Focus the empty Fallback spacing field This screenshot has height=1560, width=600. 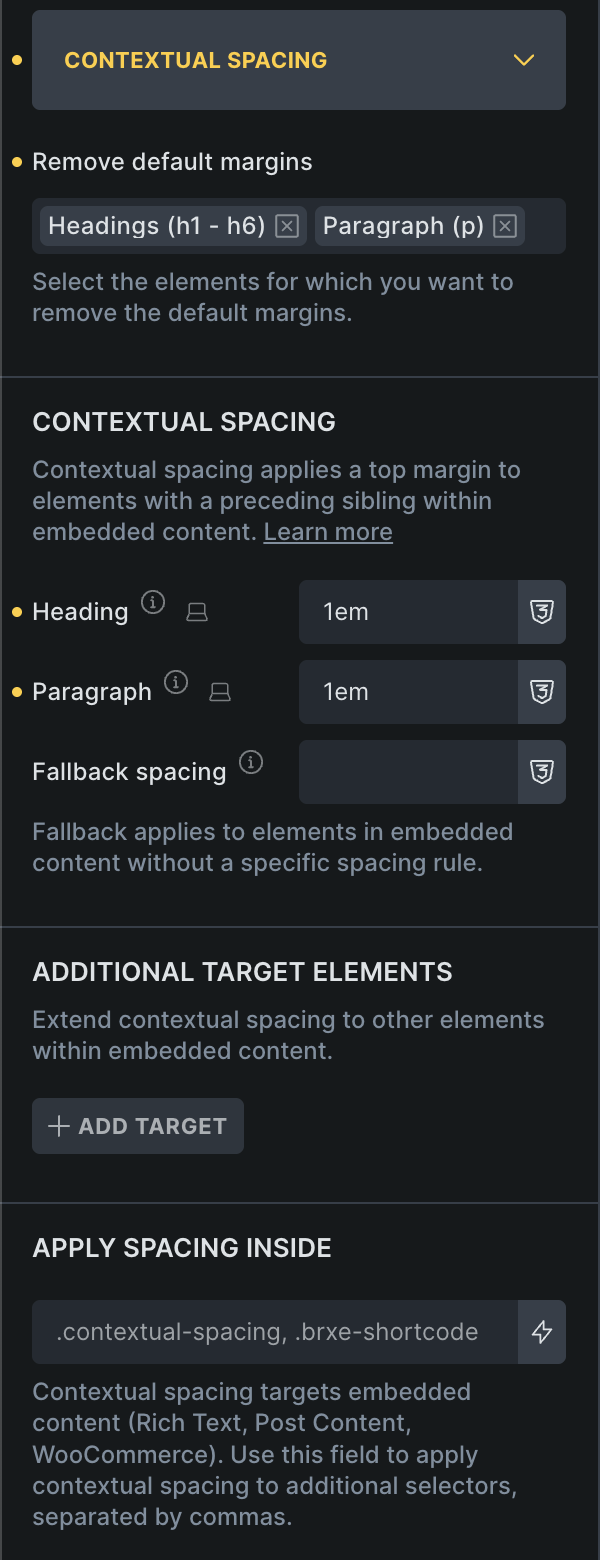408,772
